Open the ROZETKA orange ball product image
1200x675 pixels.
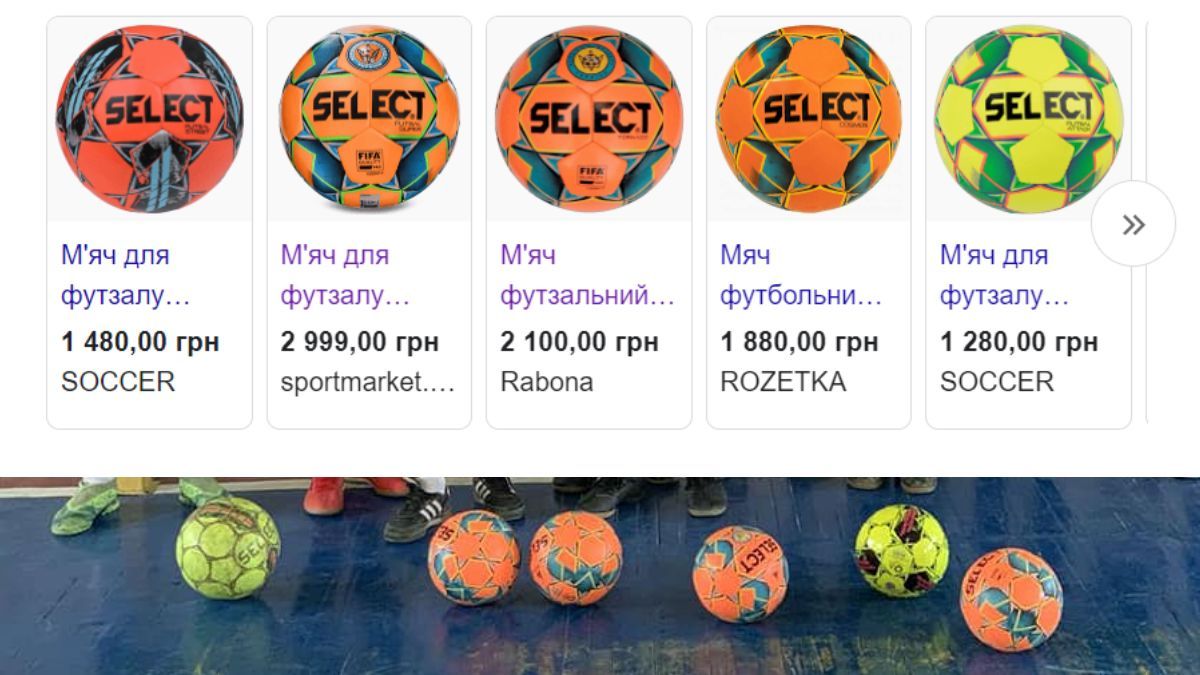[808, 118]
